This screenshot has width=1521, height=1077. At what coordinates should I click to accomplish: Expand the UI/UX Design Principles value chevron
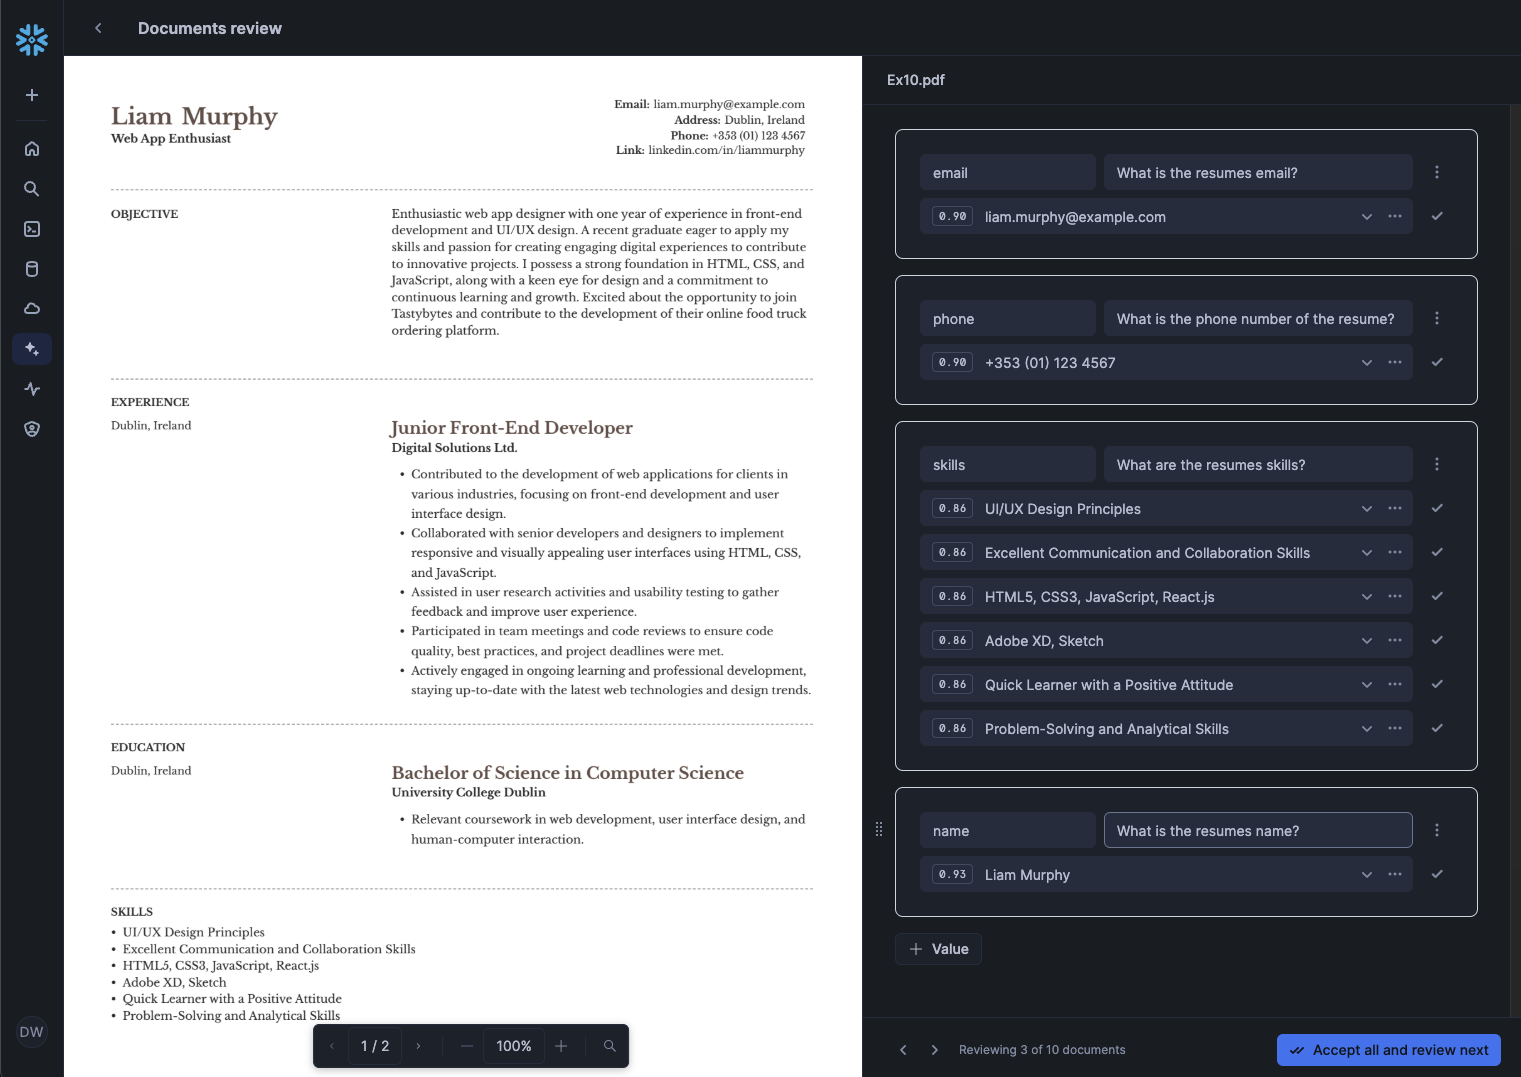(x=1366, y=508)
